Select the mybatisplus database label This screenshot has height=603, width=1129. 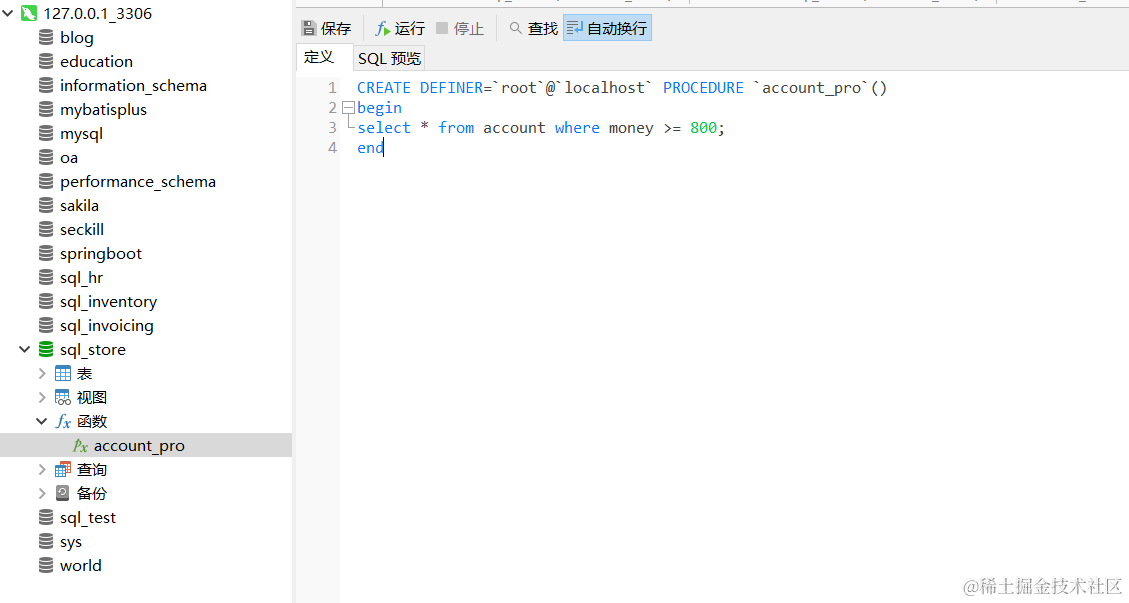point(103,110)
